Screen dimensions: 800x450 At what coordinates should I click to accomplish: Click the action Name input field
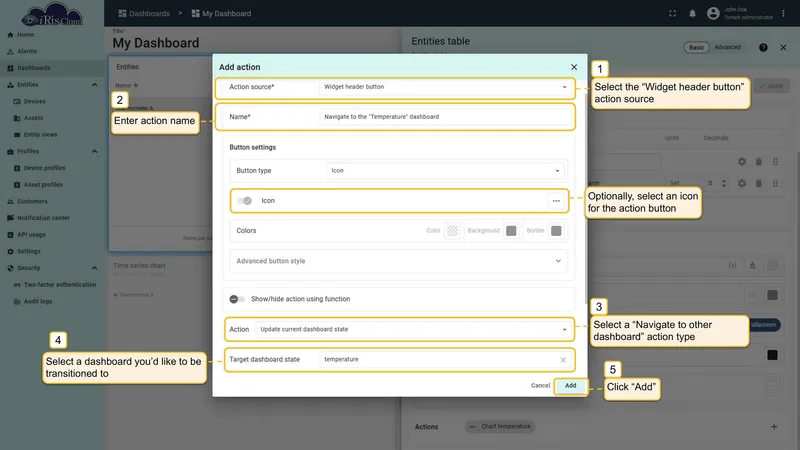coord(445,117)
